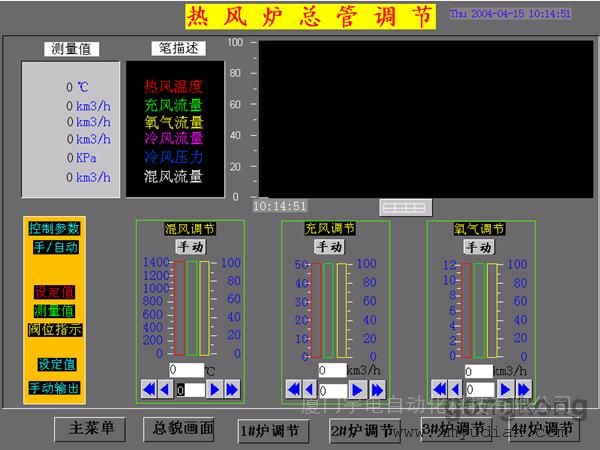Click the setpoint input field in 混风调节
Screen dimensions: 600x450
(x=186, y=370)
